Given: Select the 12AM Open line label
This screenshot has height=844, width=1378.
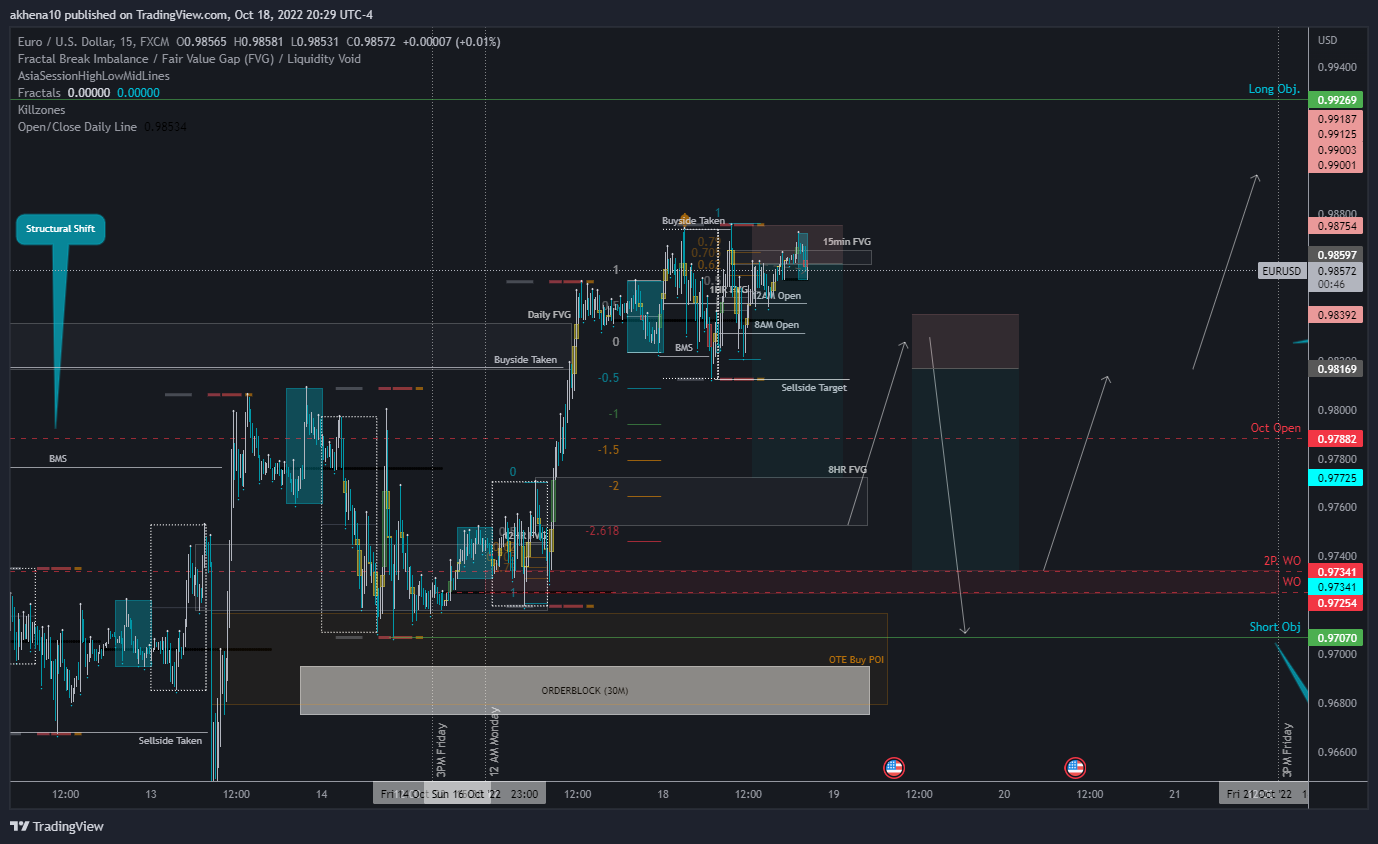Looking at the screenshot, I should tap(777, 296).
